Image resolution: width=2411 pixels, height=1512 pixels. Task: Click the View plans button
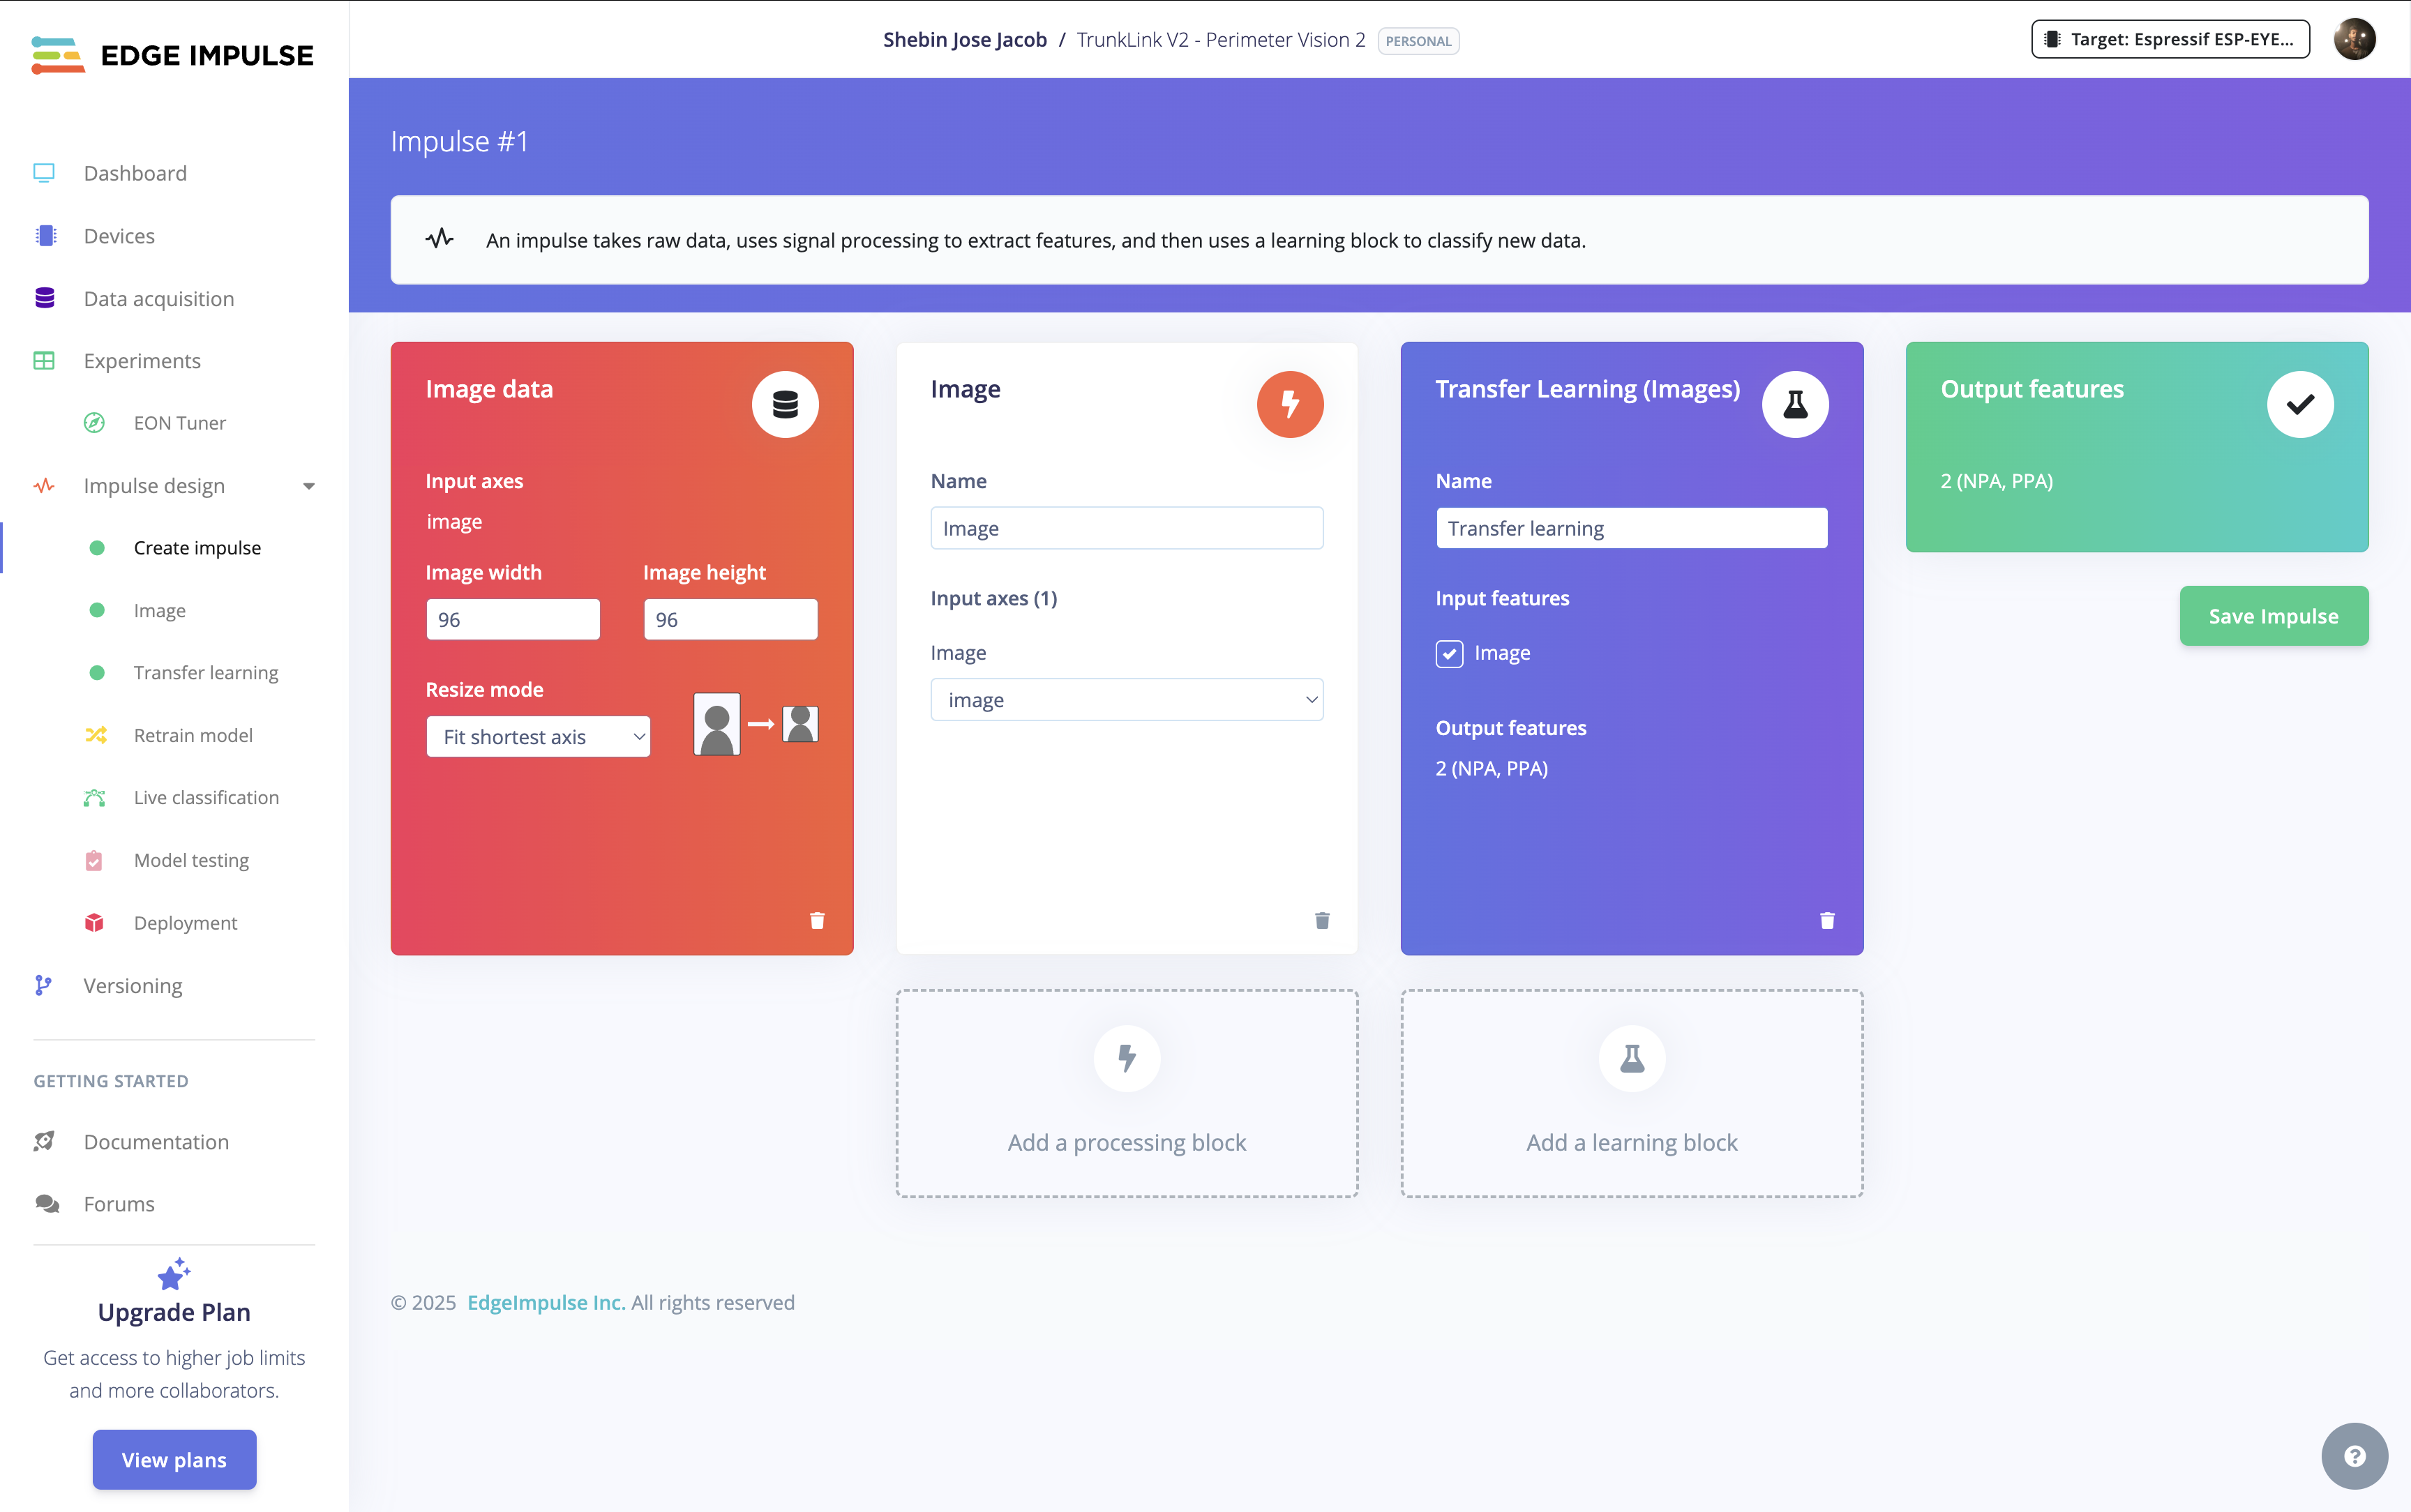174,1459
